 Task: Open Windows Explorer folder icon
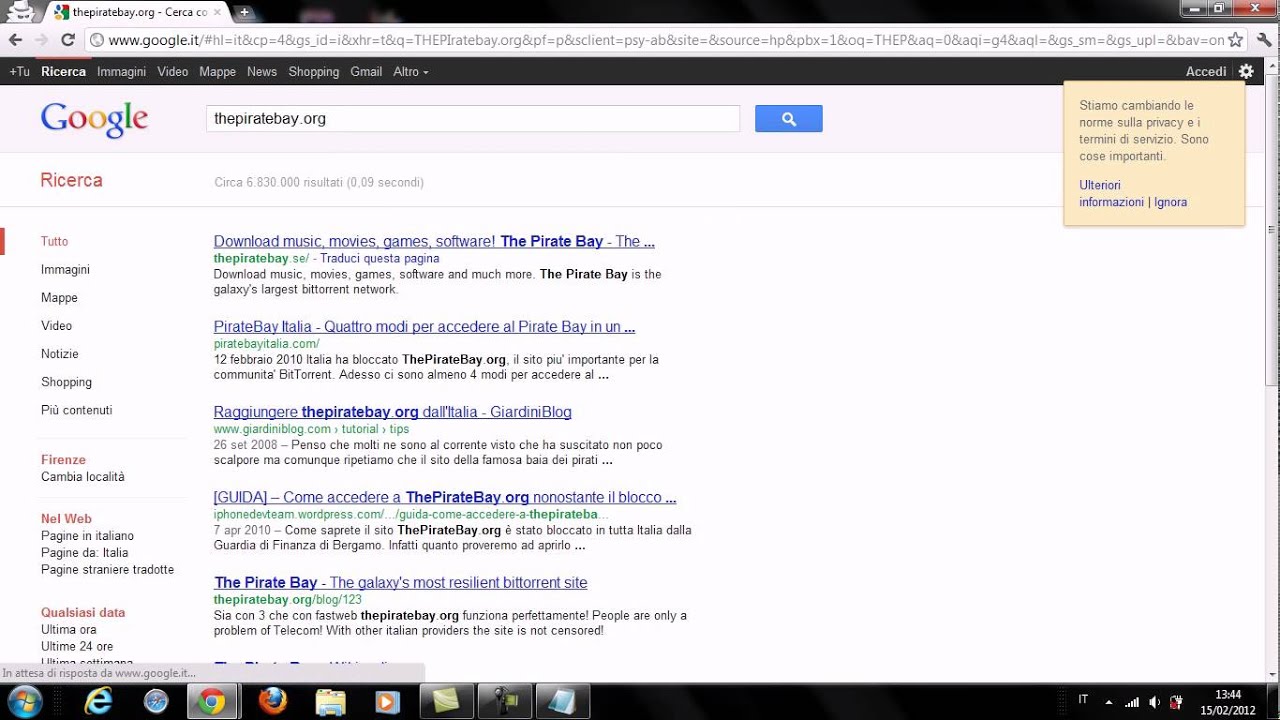(x=330, y=702)
